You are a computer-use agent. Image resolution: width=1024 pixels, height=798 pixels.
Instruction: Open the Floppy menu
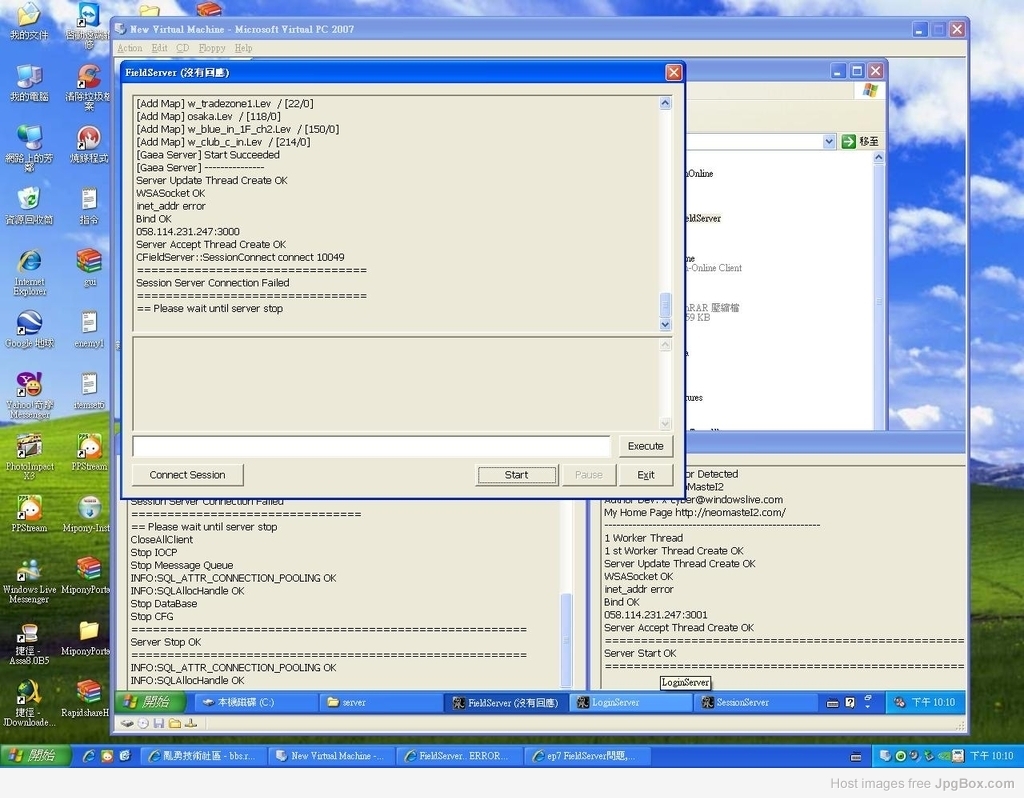coord(212,48)
